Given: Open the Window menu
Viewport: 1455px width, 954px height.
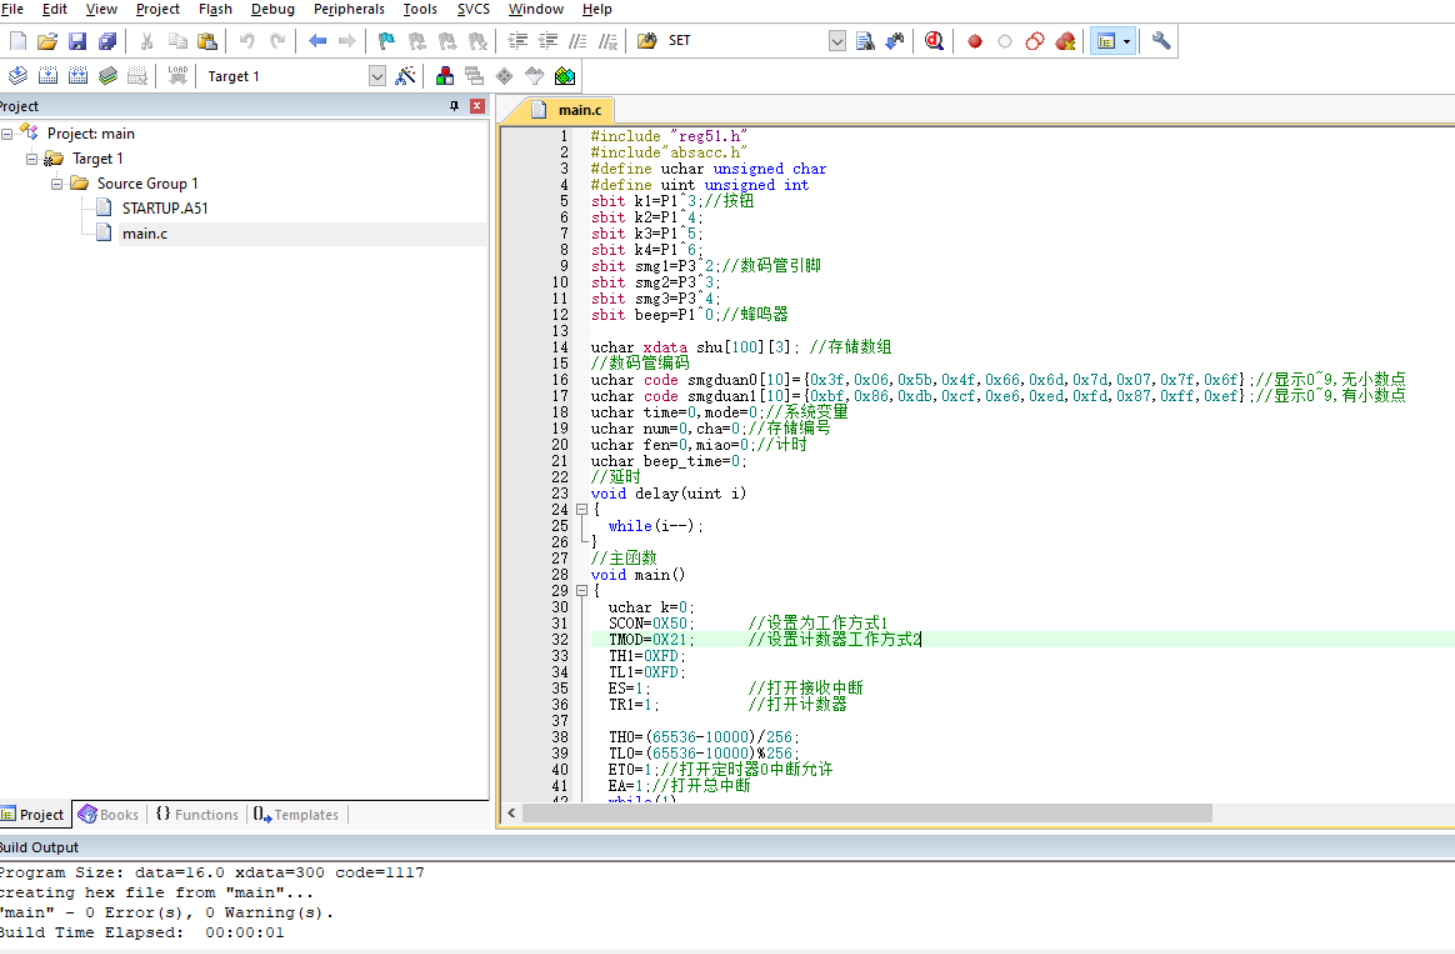Looking at the screenshot, I should coord(536,9).
